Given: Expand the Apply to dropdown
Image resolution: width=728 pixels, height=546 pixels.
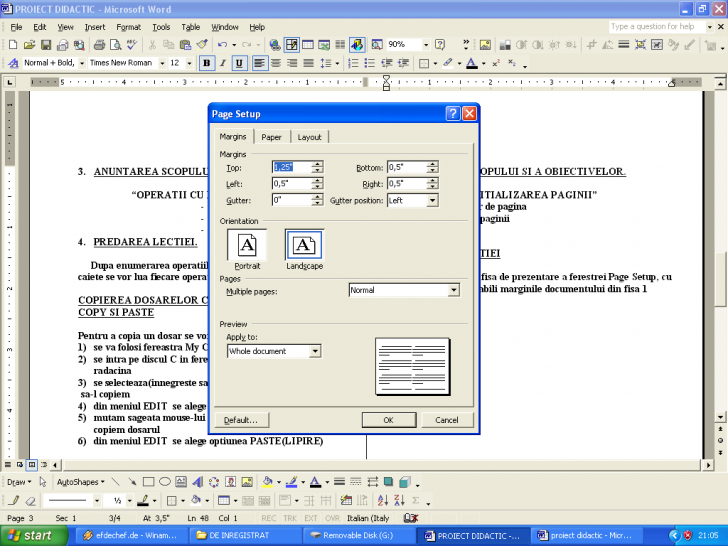Looking at the screenshot, I should click(x=315, y=351).
